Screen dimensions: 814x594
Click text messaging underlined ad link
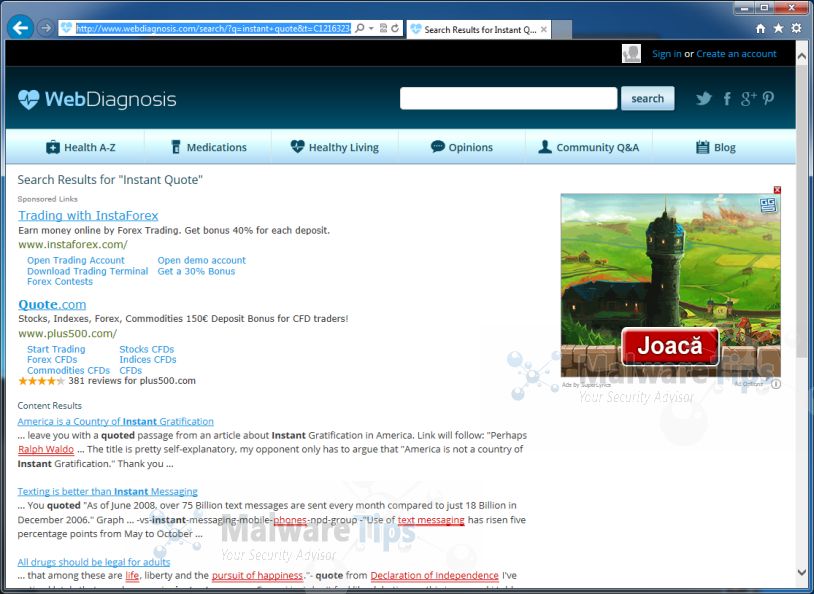pyautogui.click(x=431, y=520)
